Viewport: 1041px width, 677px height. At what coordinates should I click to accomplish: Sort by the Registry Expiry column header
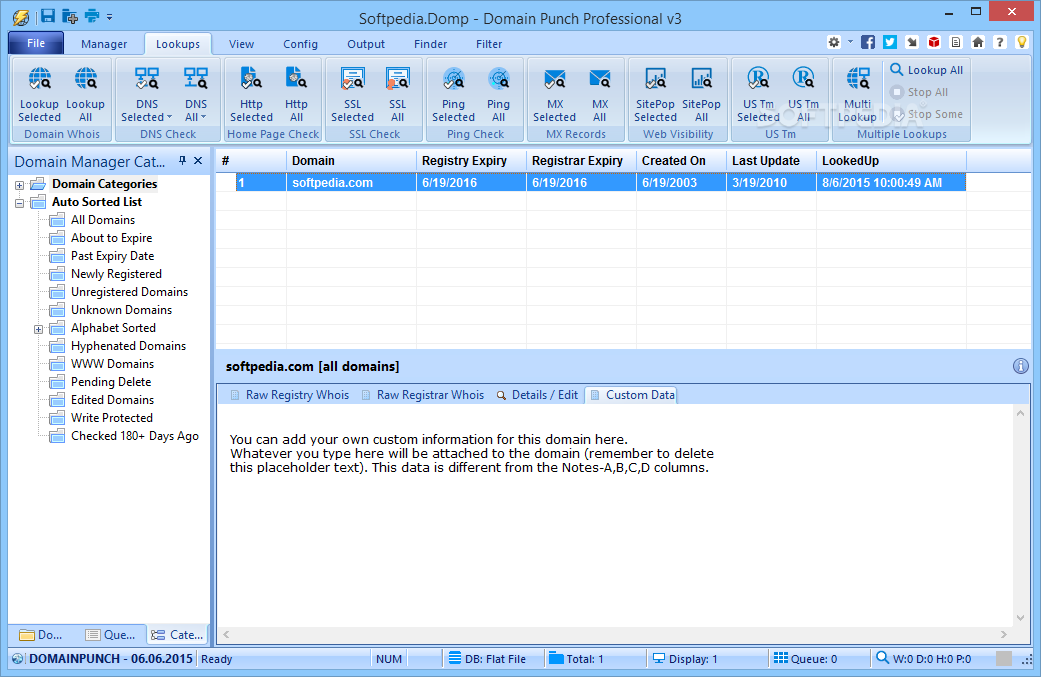(x=471, y=161)
